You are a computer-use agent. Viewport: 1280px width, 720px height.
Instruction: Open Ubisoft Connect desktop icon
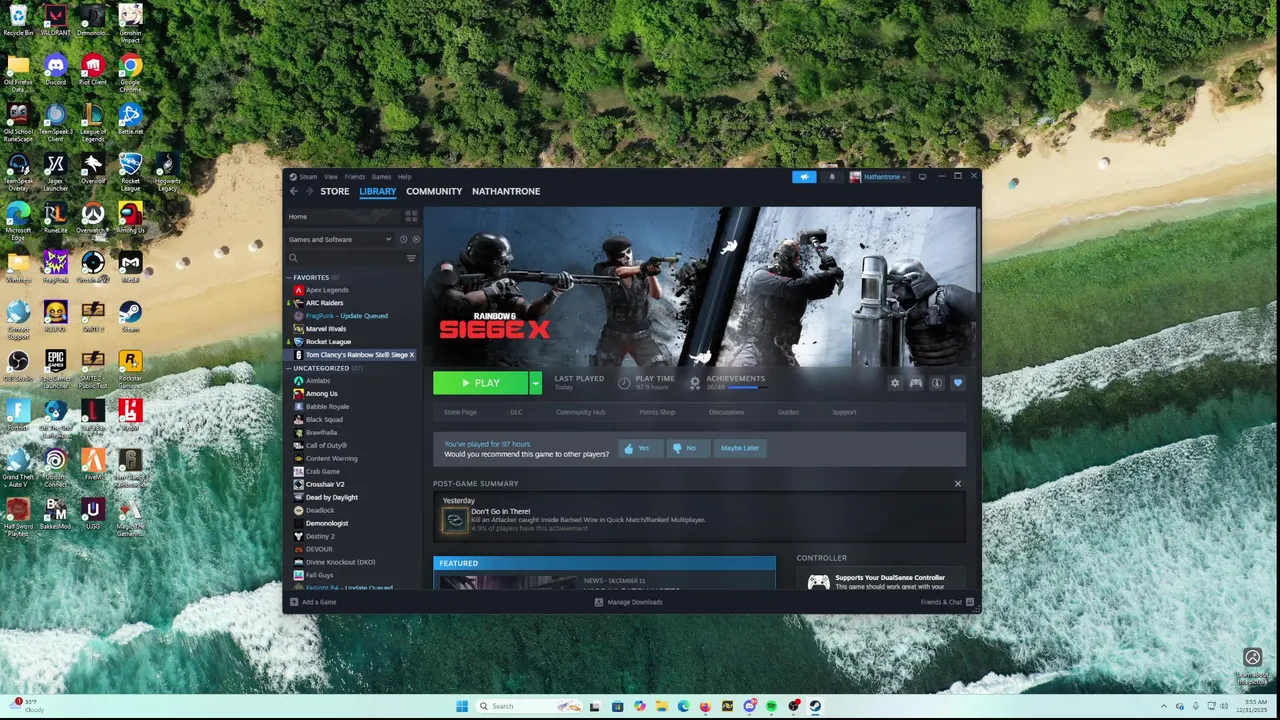(55, 464)
